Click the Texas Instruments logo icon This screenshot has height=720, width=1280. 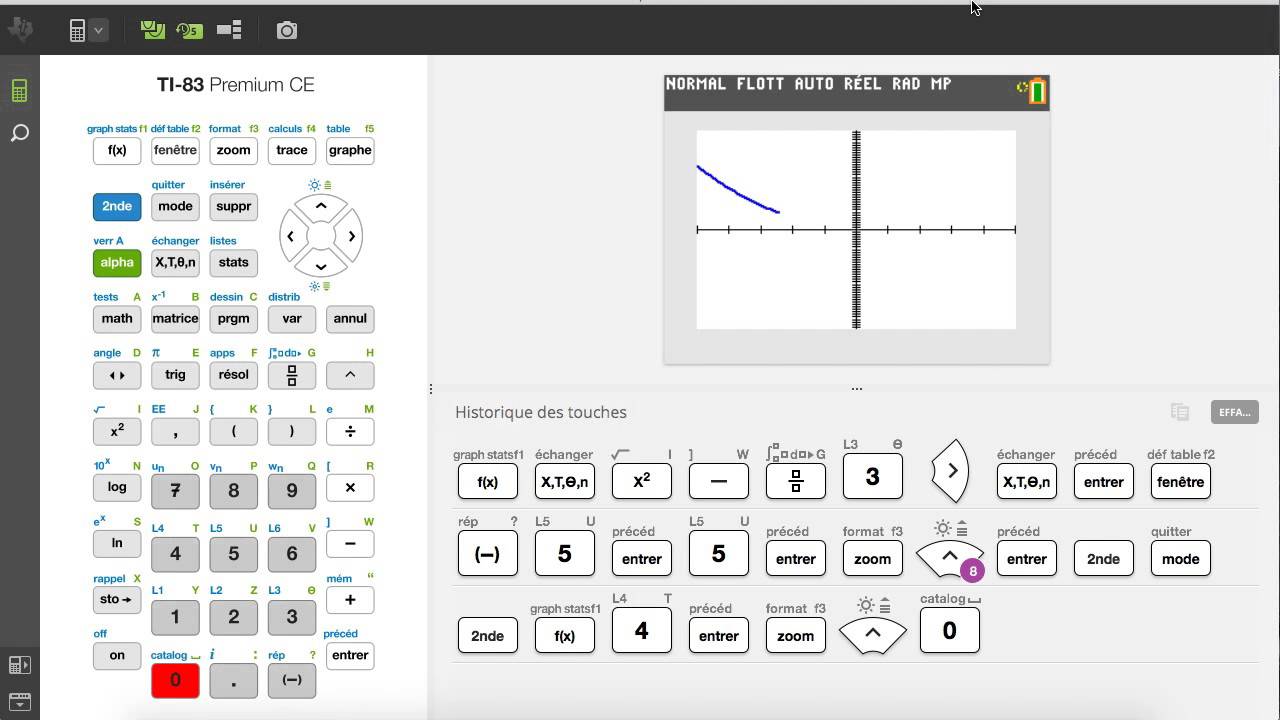tap(20, 30)
